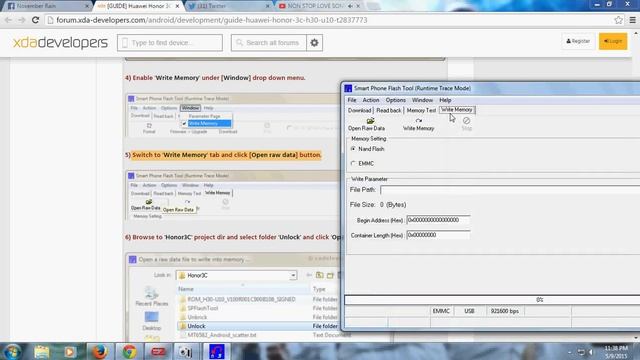Click the USB status bar cell
This screenshot has height=360, width=640.
click(469, 311)
